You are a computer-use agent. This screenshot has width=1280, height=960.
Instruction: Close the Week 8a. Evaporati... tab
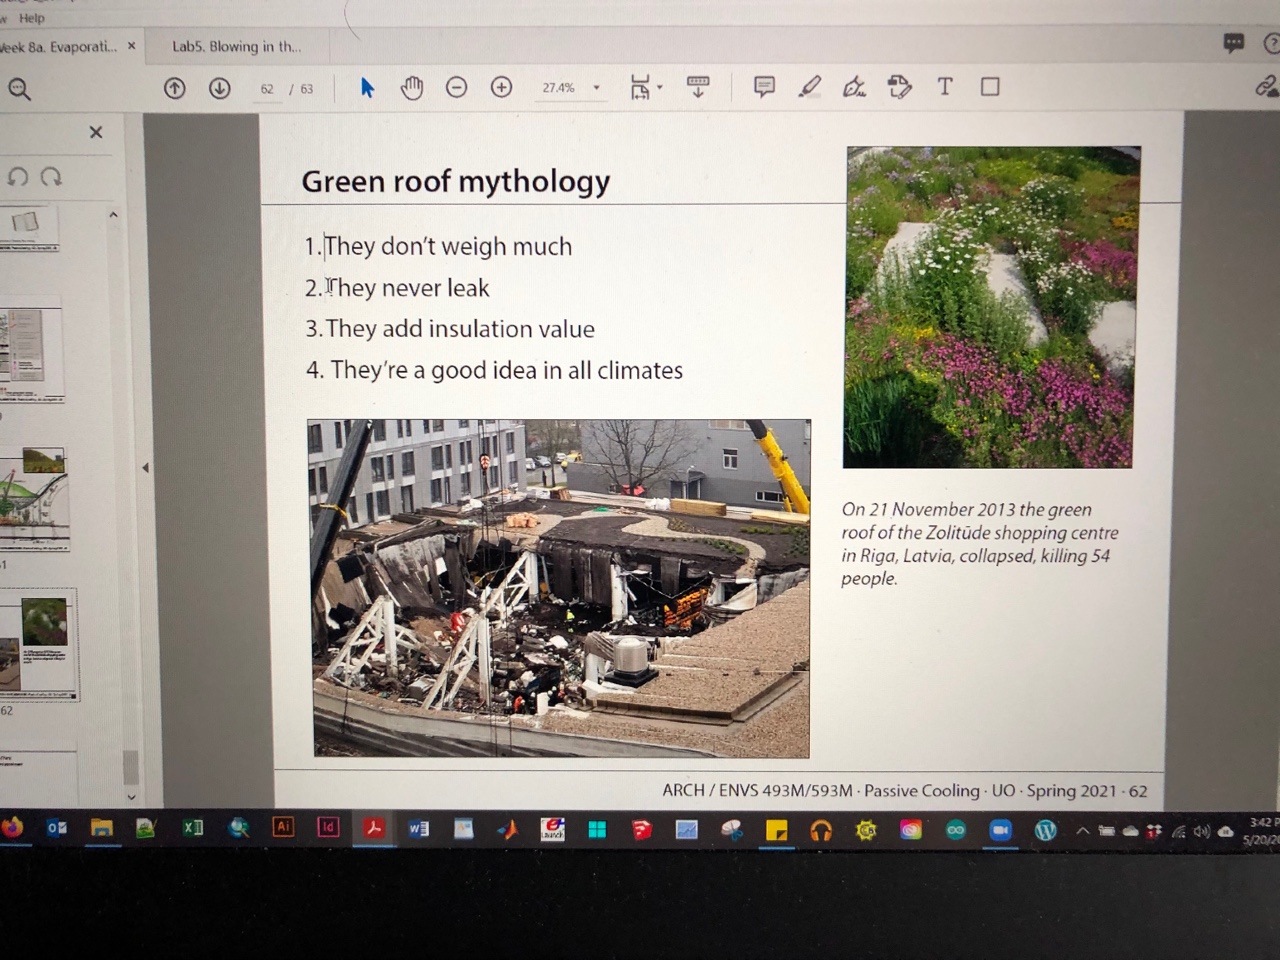(132, 46)
